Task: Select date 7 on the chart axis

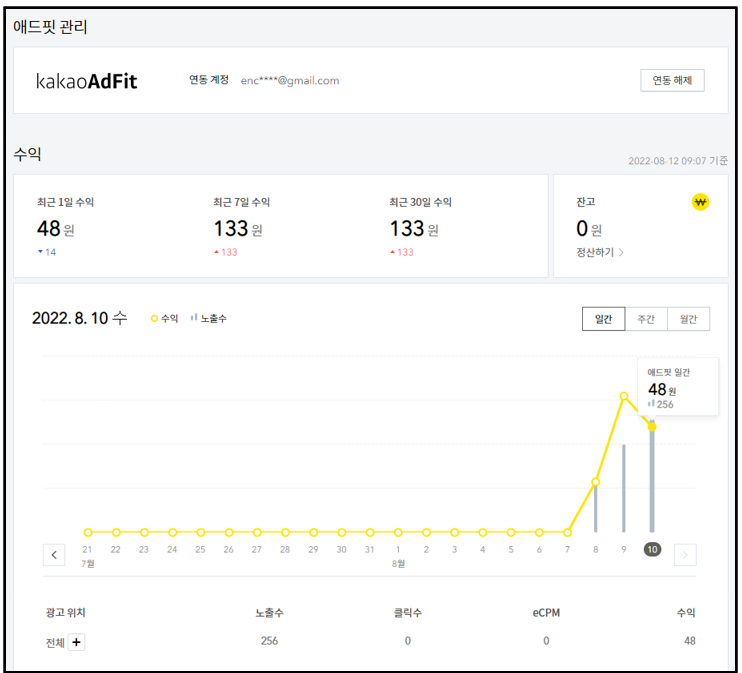Action: pos(567,549)
